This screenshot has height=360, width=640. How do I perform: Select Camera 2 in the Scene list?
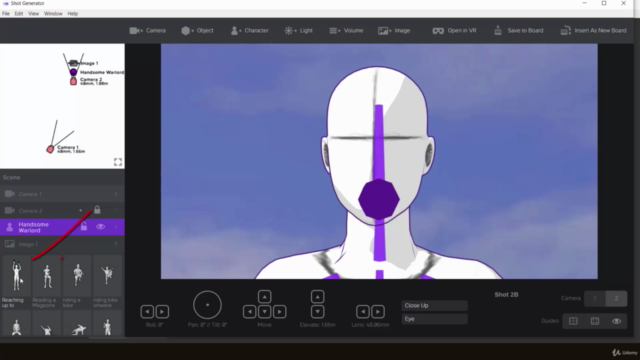(62, 211)
